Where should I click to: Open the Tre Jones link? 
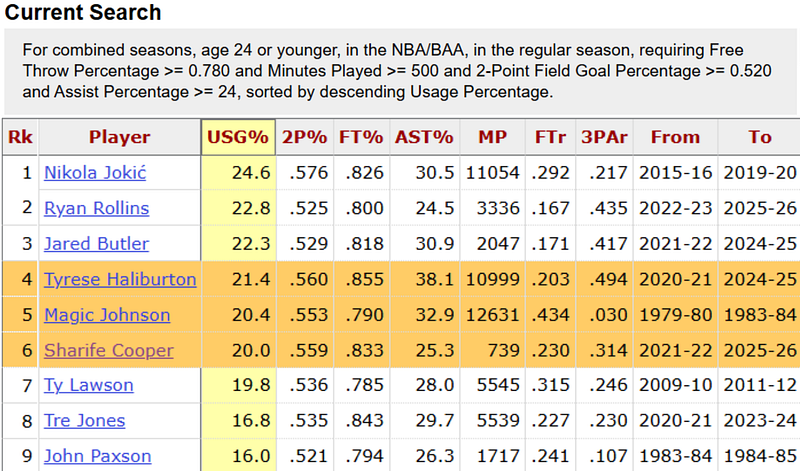[x=84, y=420]
